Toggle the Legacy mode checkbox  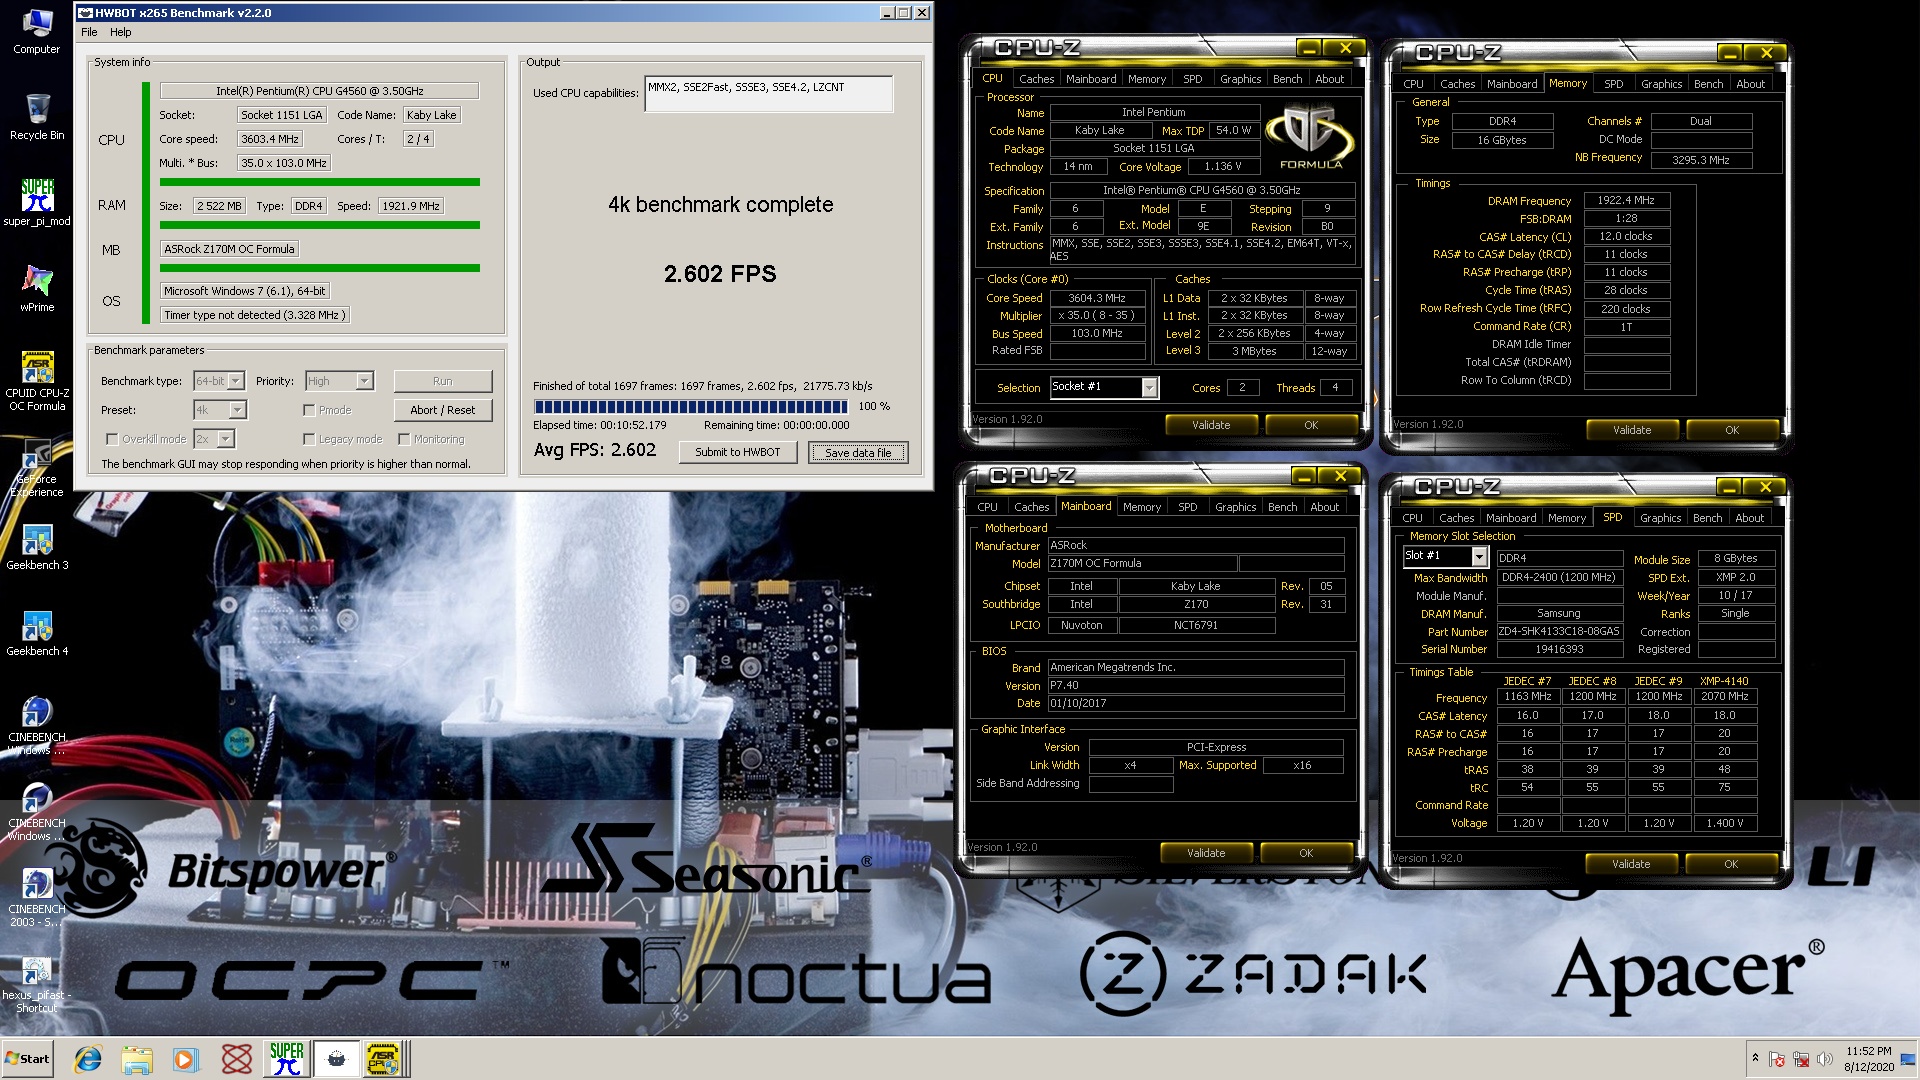pyautogui.click(x=309, y=439)
